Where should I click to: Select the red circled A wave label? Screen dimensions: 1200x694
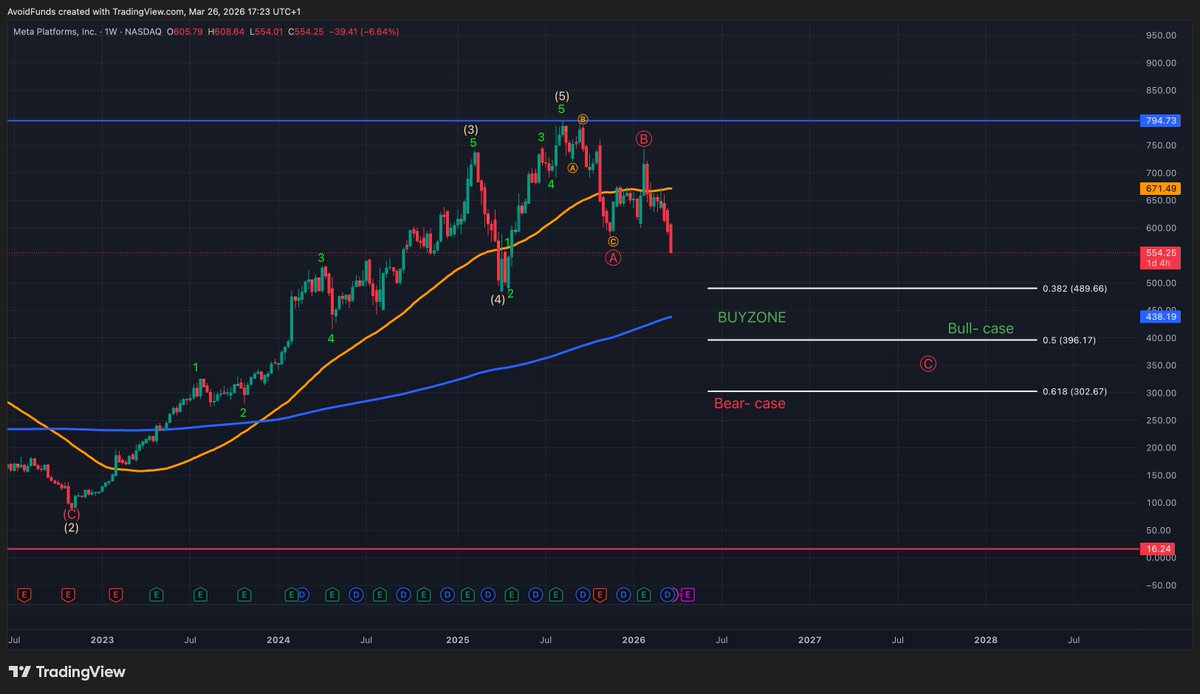pos(613,258)
